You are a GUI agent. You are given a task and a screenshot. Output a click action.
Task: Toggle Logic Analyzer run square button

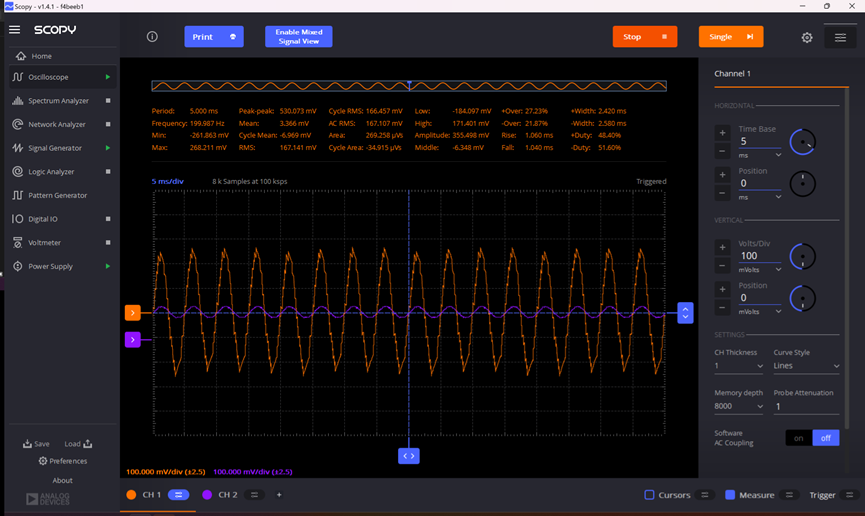coord(108,172)
